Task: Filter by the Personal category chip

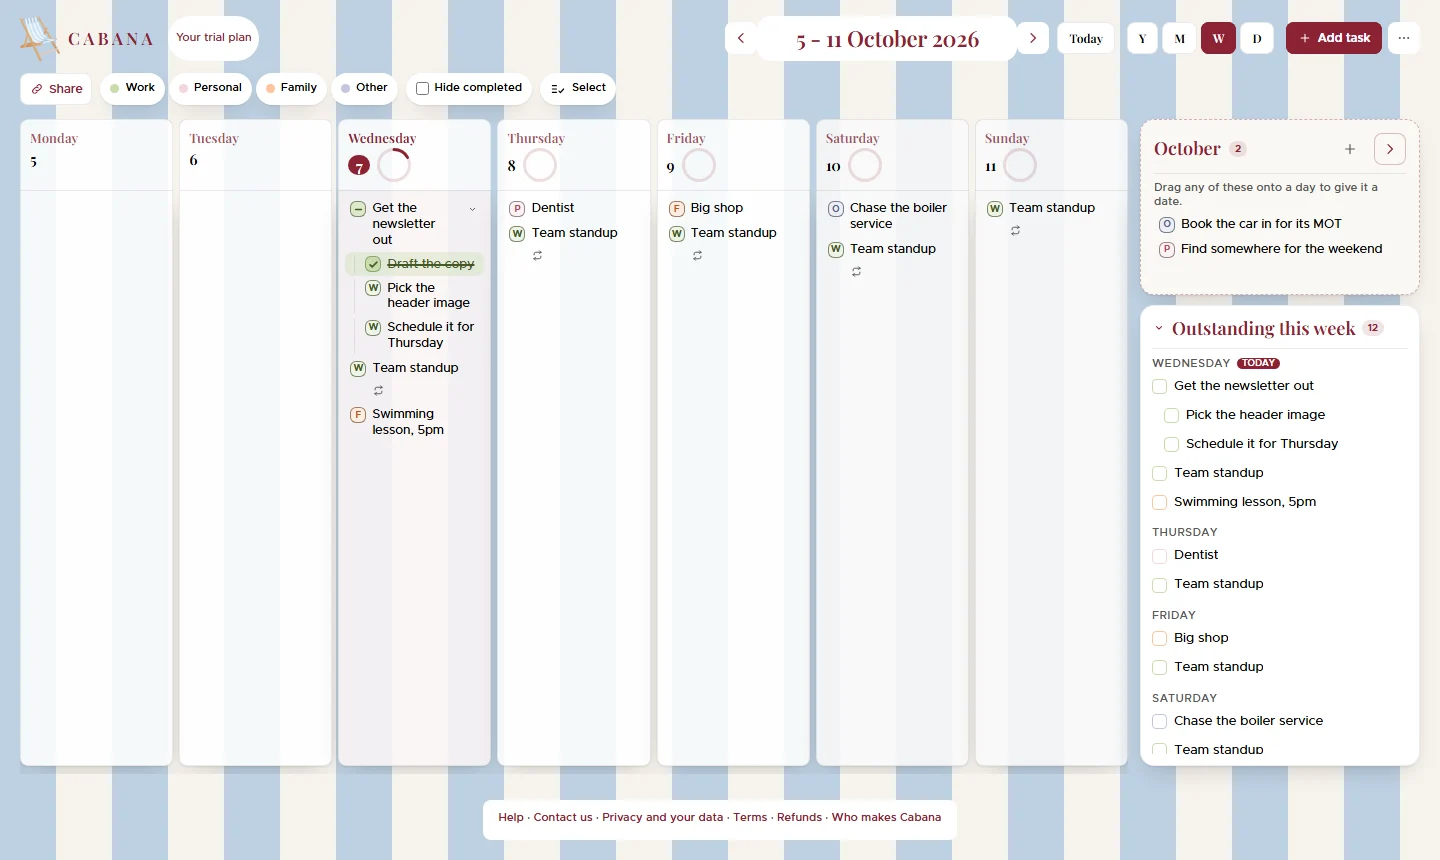Action: (x=210, y=88)
